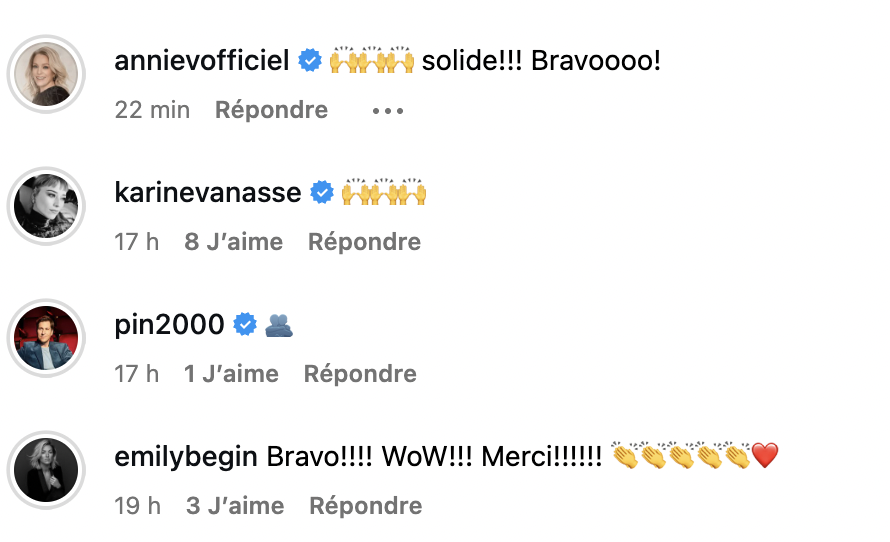890x542 pixels.
Task: Show the 1 J'aime on pin2000's comment
Action: pos(231,374)
